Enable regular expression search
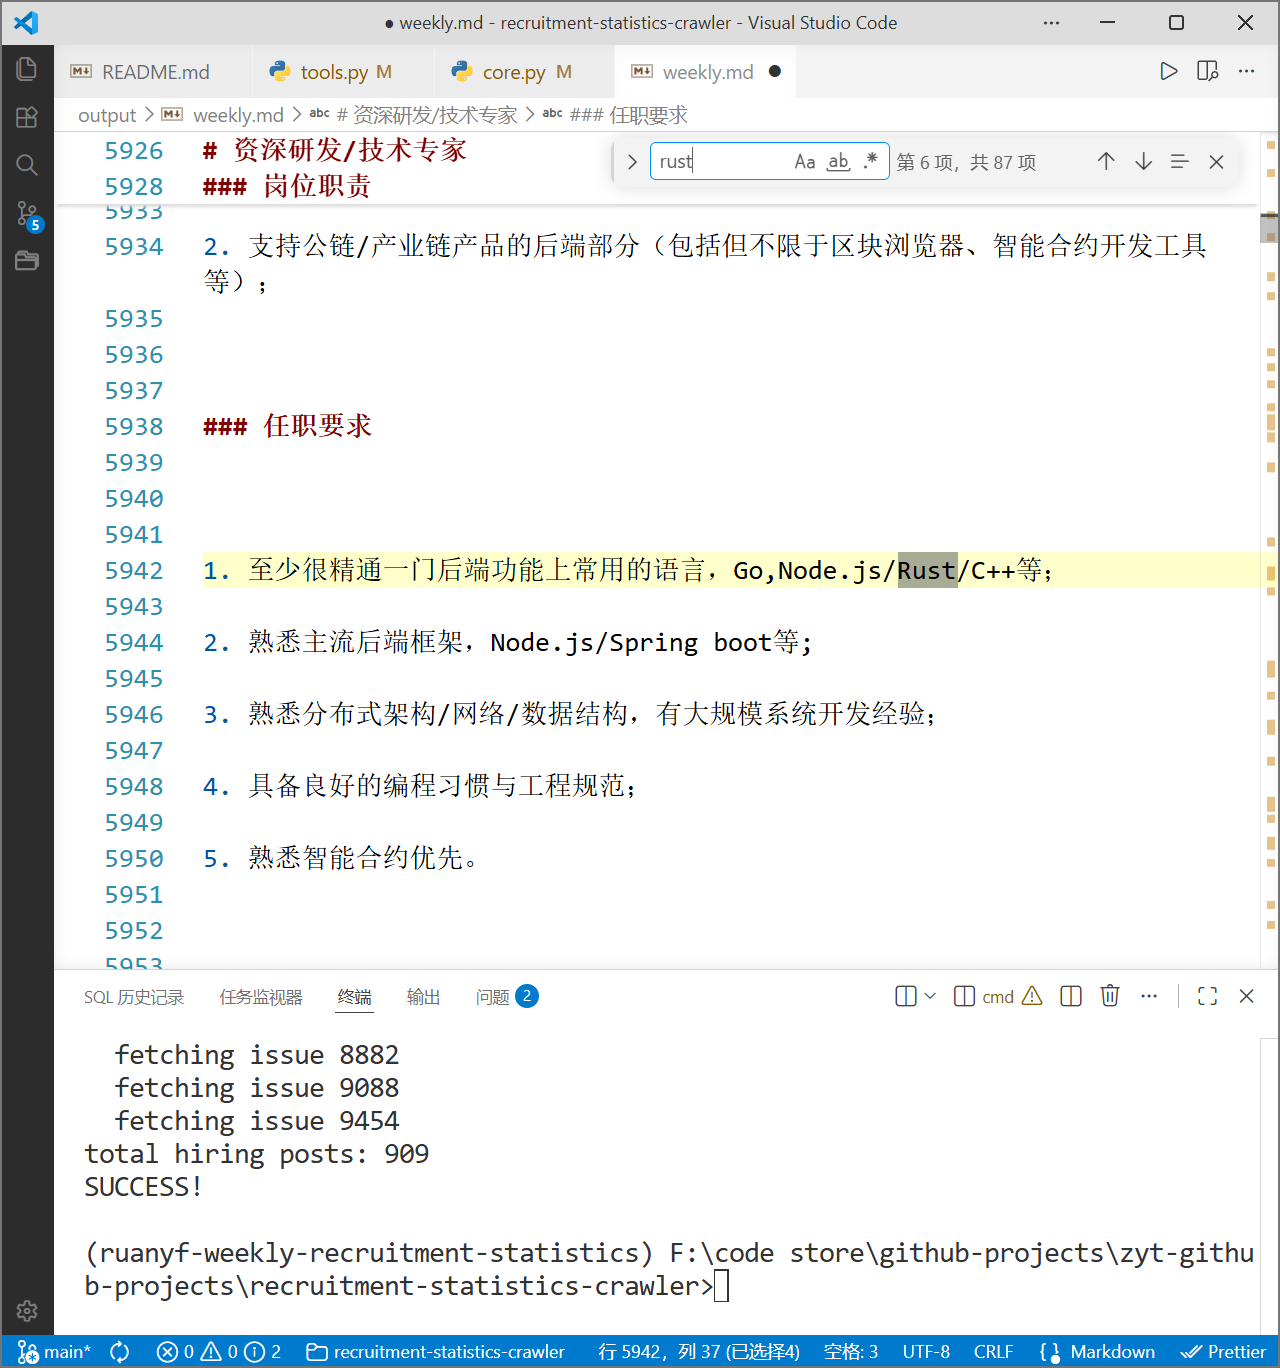Screen dimensions: 1280x1368 point(869,161)
